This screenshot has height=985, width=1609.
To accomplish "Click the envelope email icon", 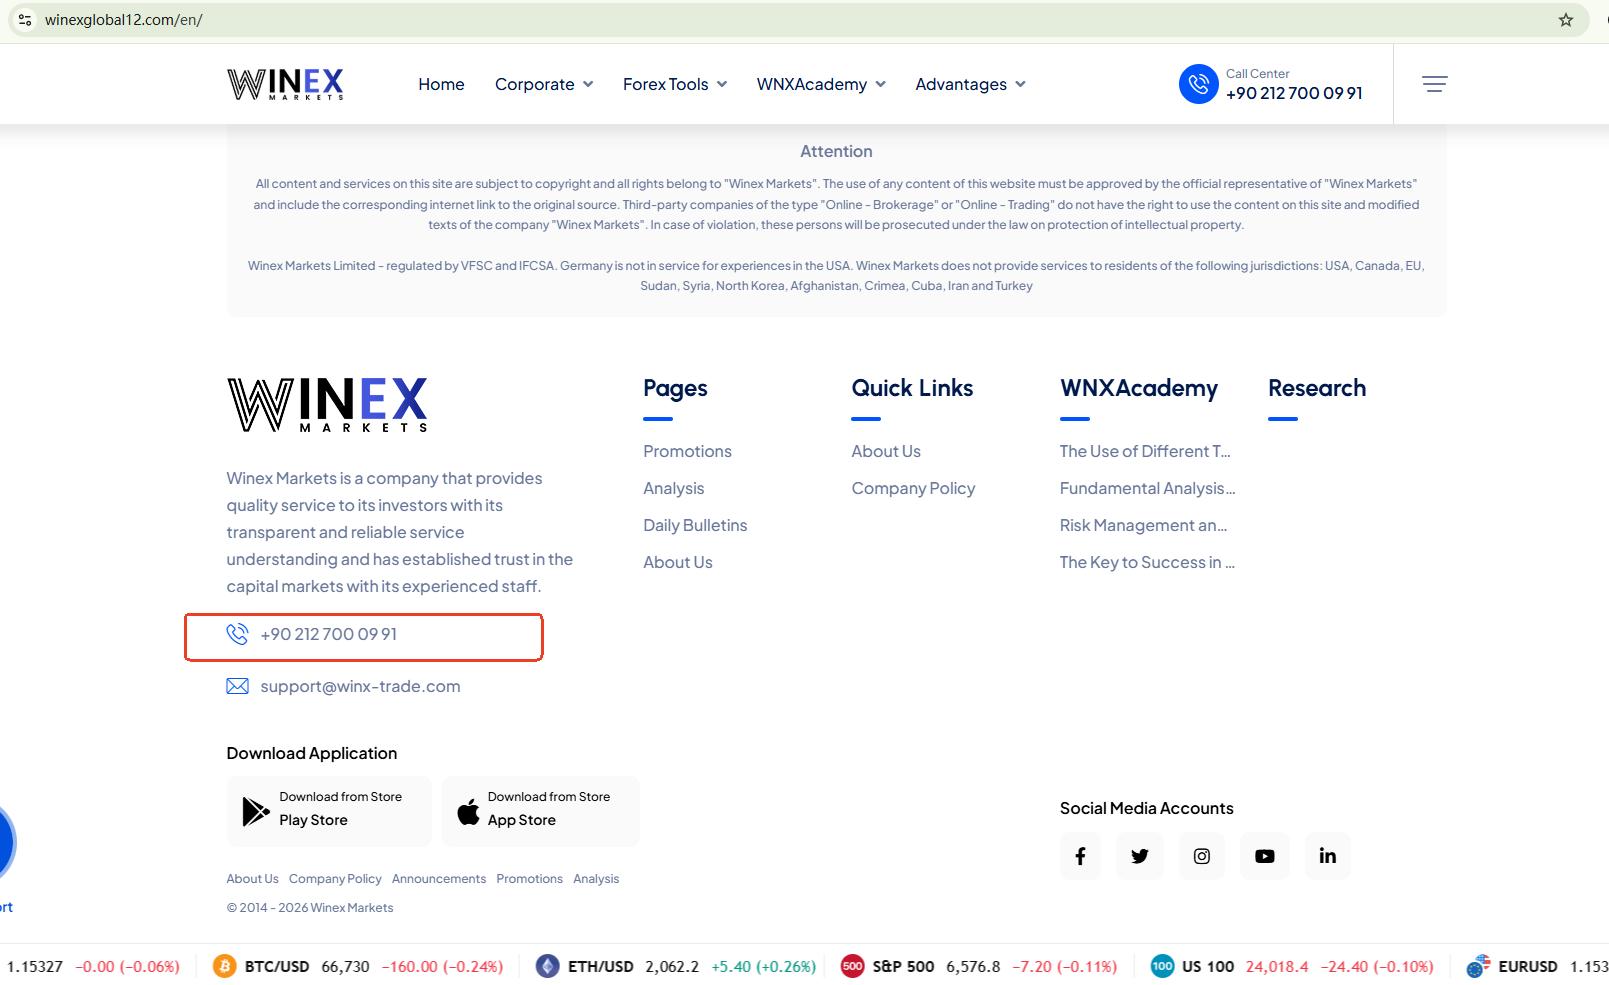I will [237, 686].
